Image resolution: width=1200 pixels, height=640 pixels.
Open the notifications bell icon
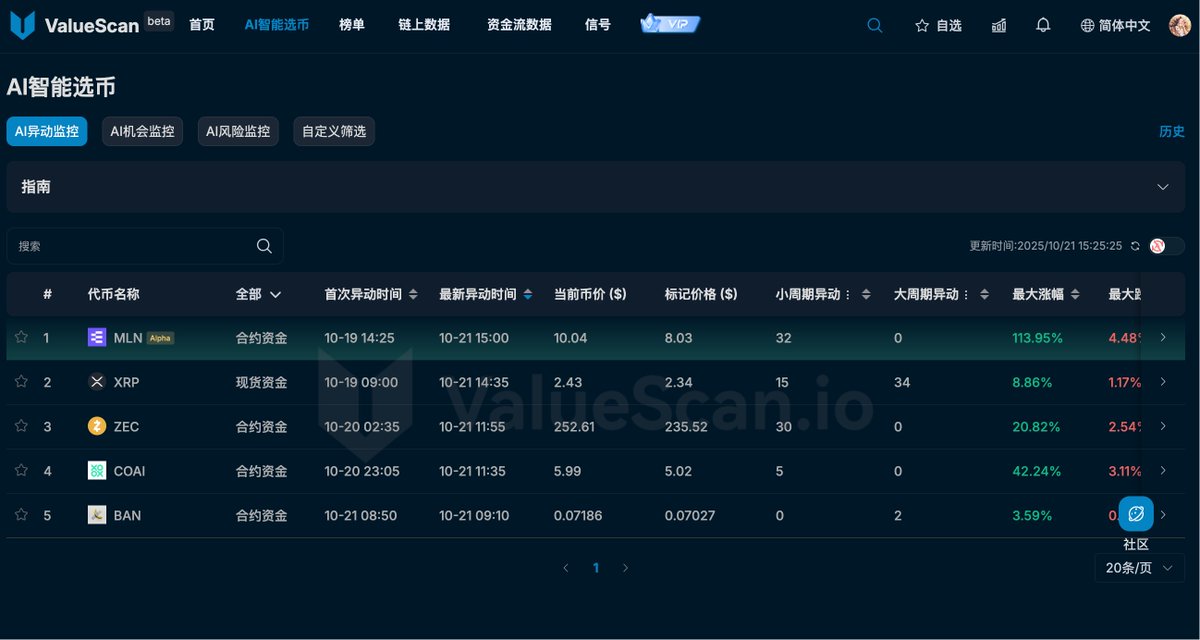coord(1043,26)
